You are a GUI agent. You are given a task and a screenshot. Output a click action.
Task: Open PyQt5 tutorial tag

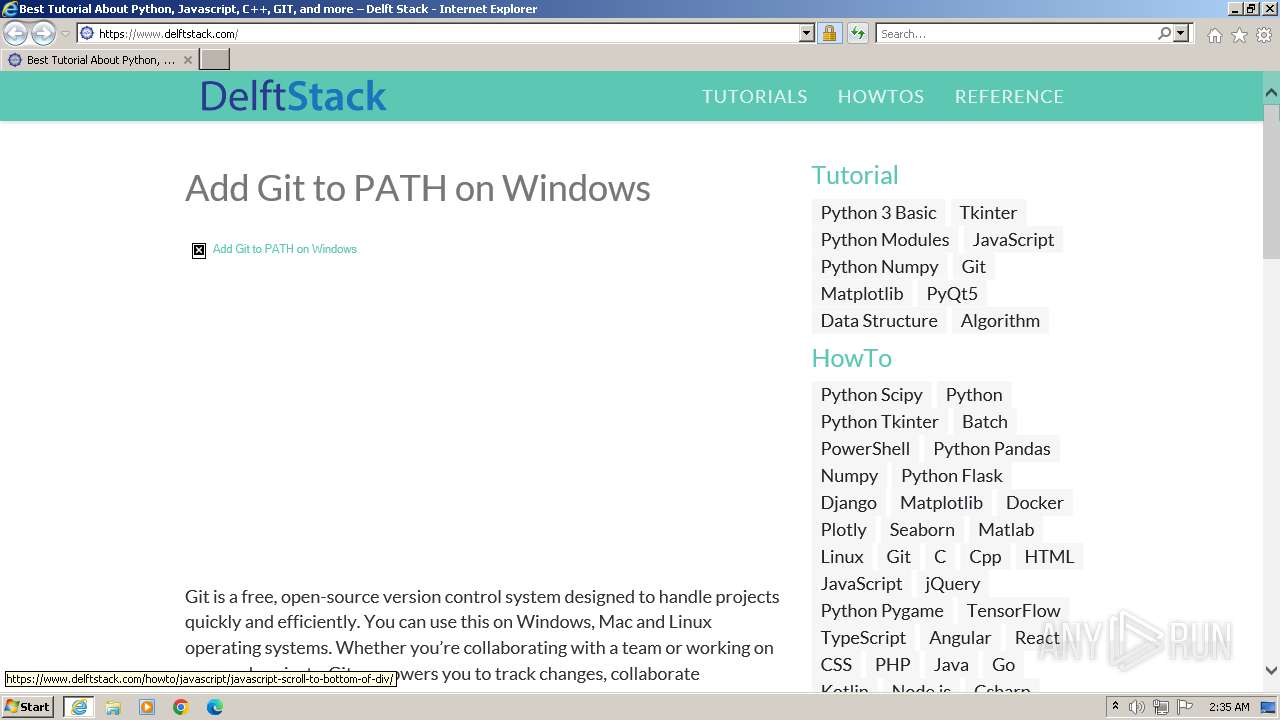(952, 293)
